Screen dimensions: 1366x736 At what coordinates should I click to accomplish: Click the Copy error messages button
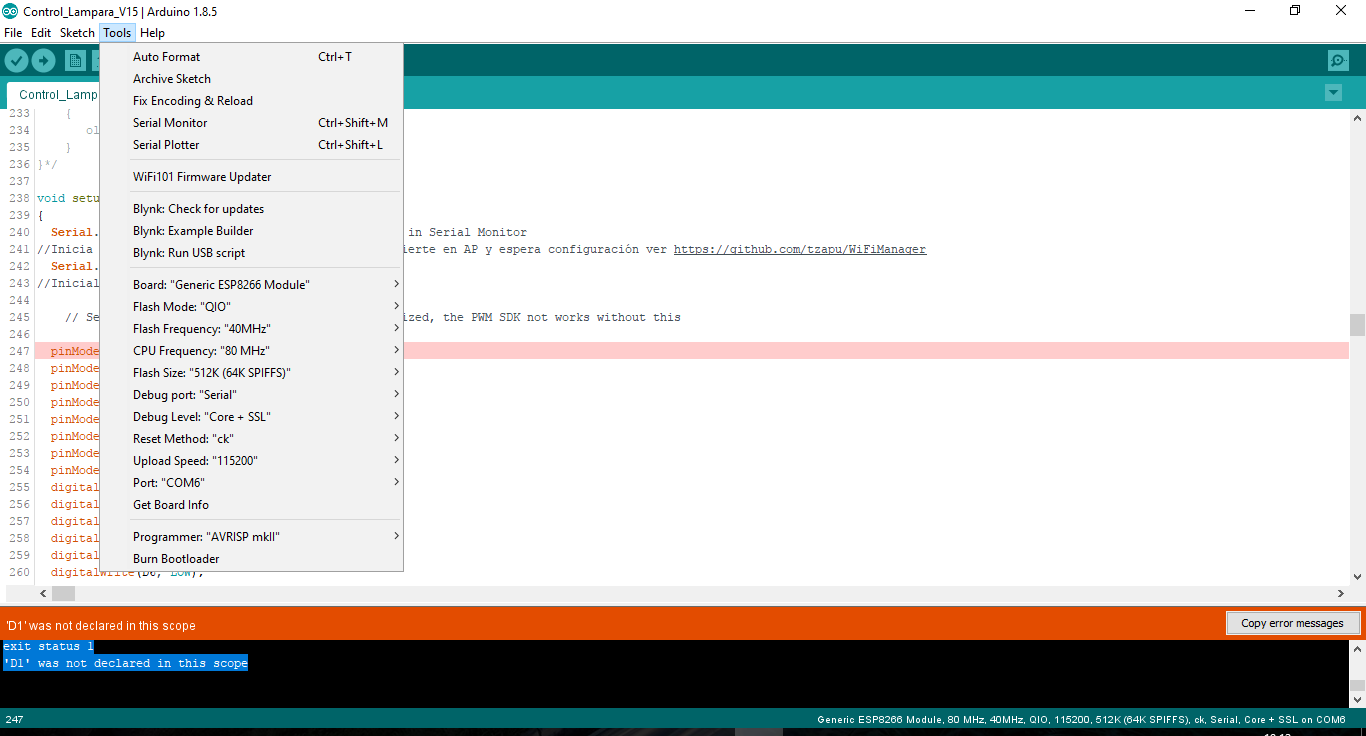tap(1292, 623)
